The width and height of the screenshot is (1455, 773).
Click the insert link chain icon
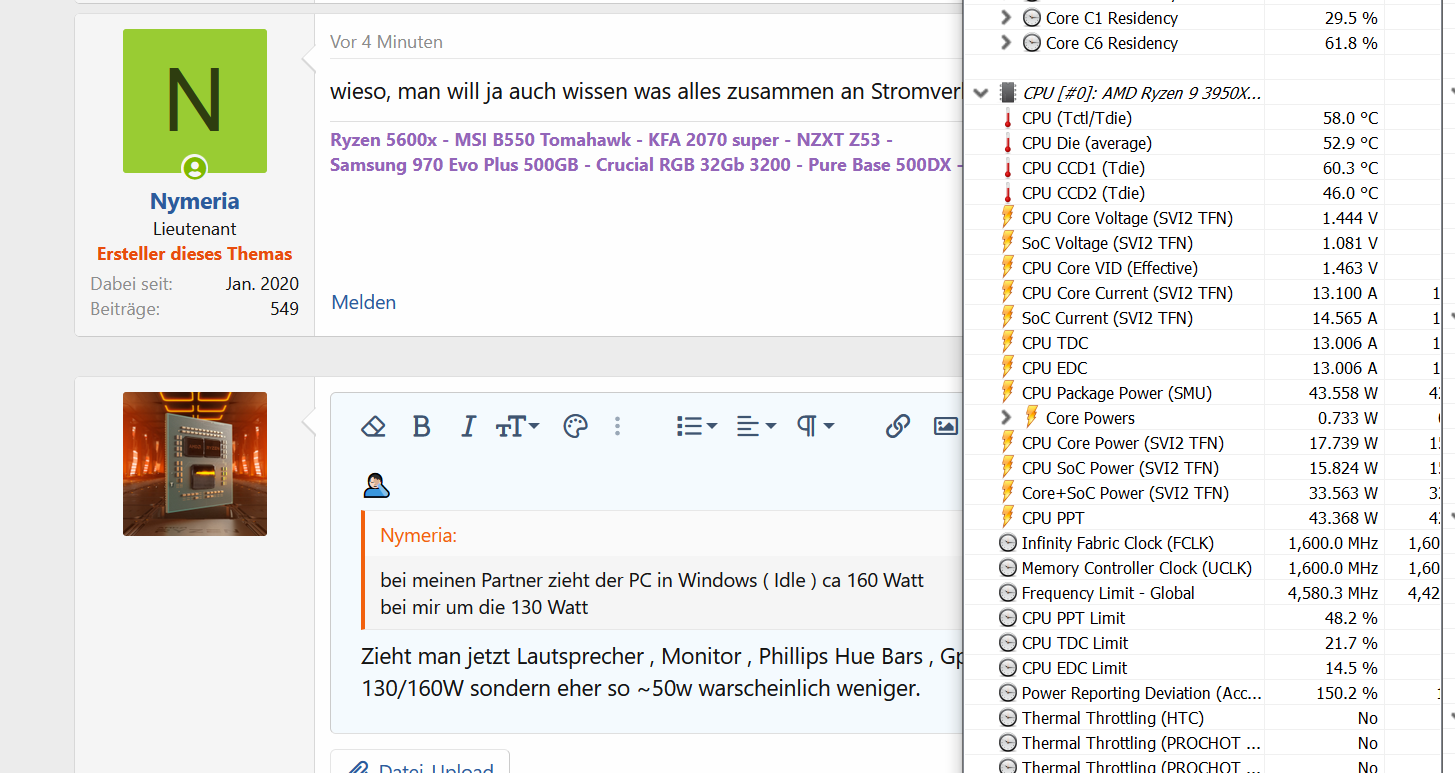[897, 427]
